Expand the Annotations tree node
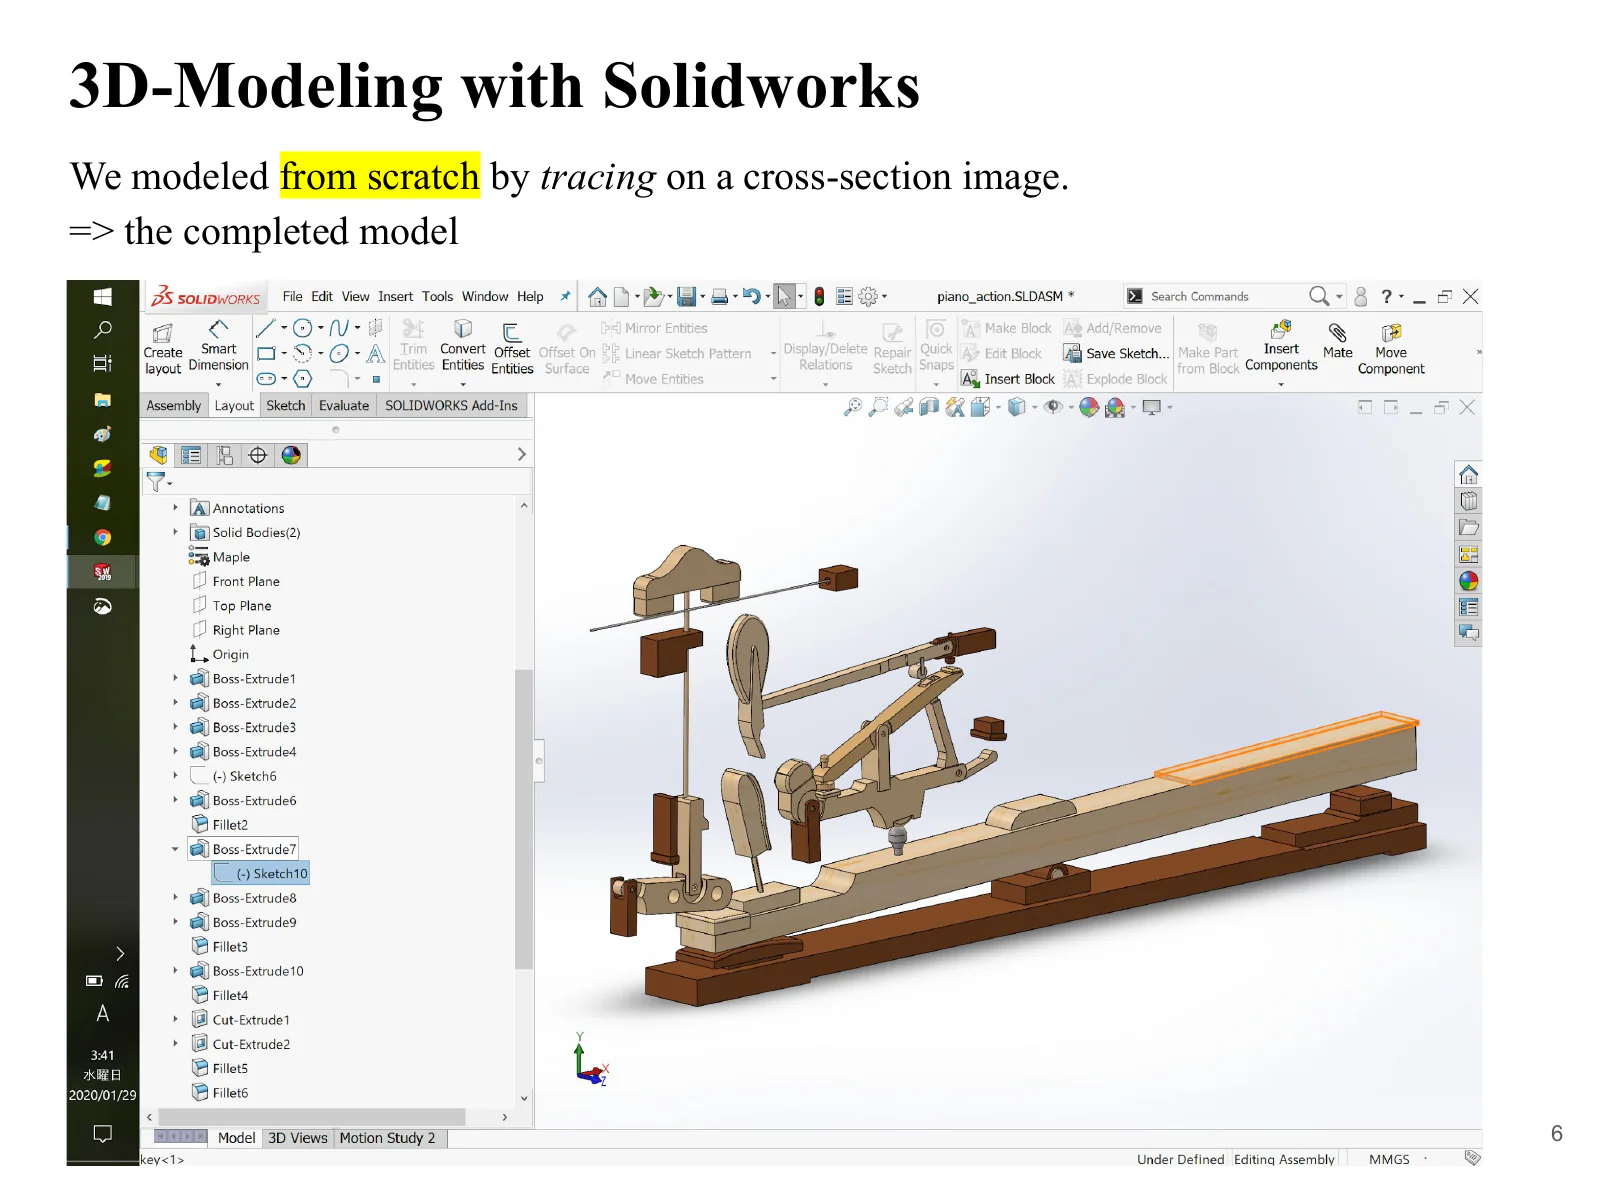This screenshot has height=1200, width=1600. 175,508
